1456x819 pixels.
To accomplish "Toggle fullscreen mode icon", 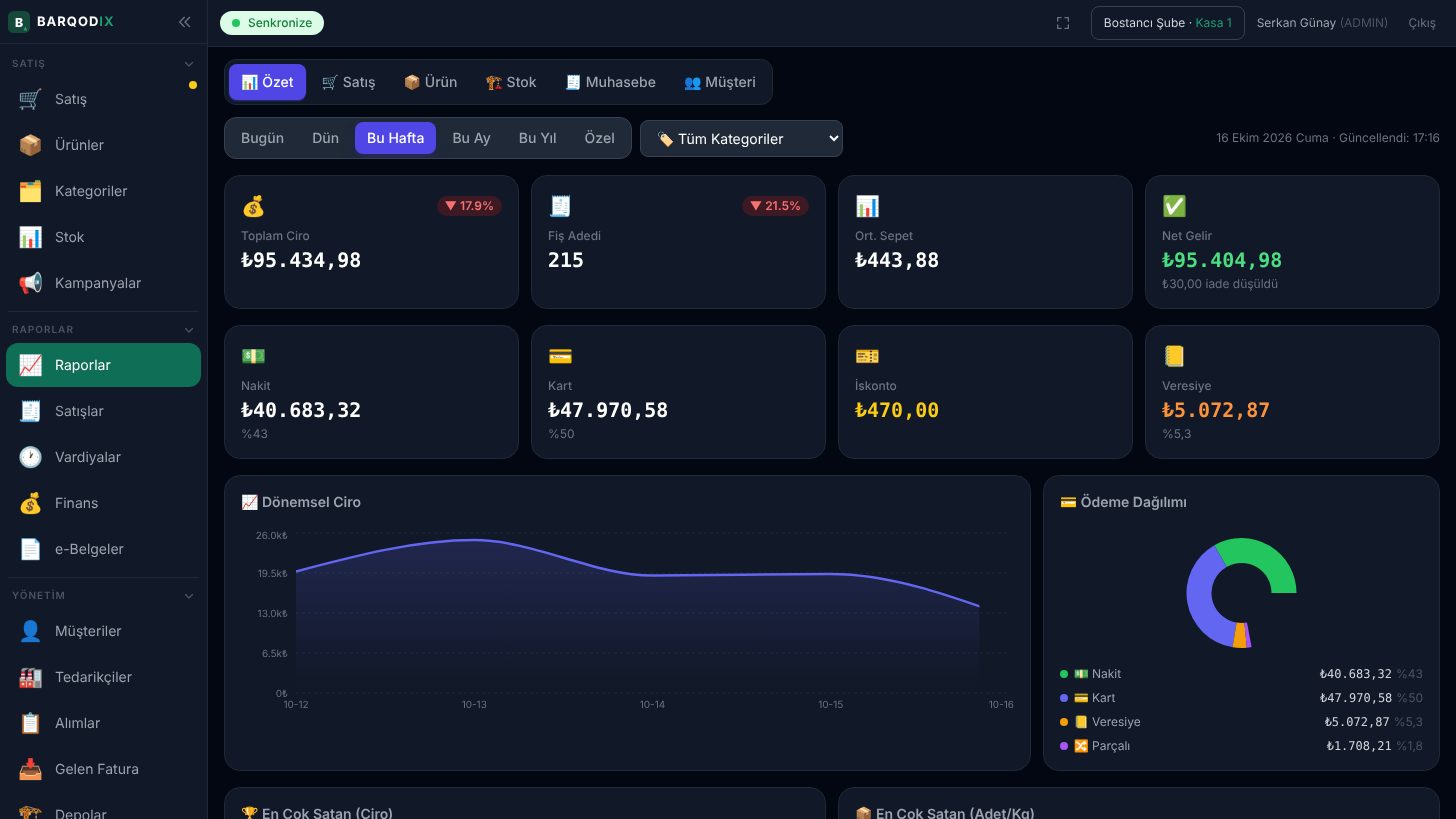I will pyautogui.click(x=1063, y=23).
